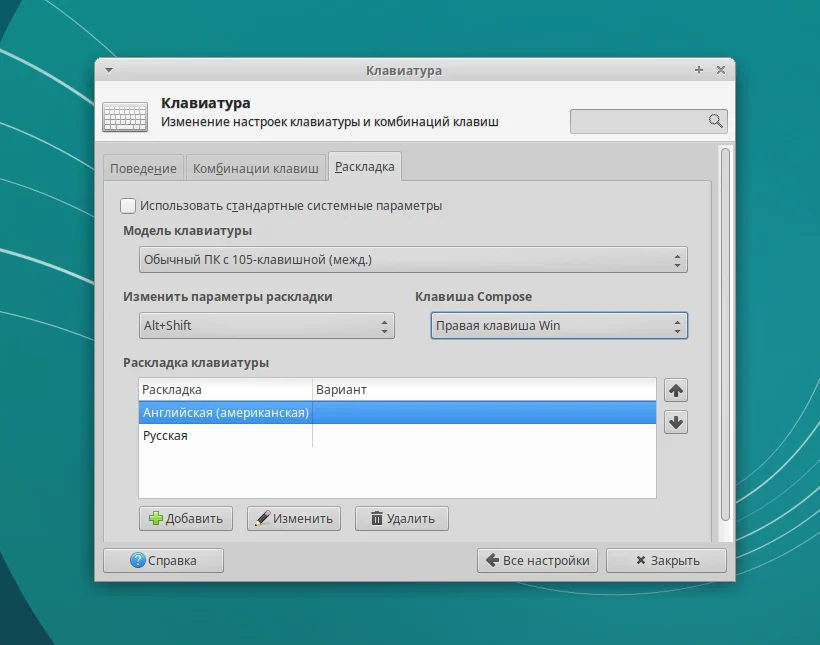The image size is (820, 645).
Task: Click Добавить button to add layout
Action: [x=186, y=518]
